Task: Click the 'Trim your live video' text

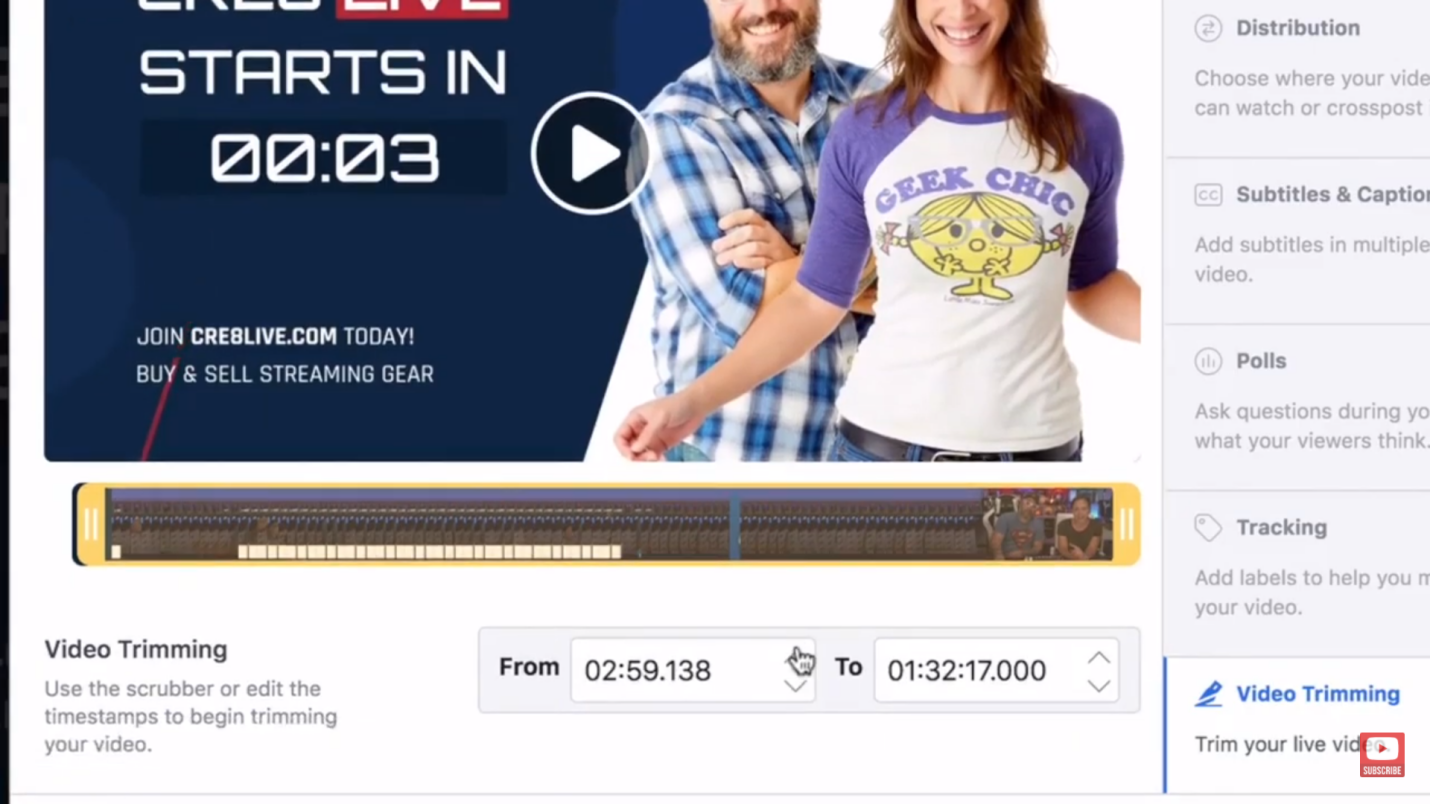Action: tap(1290, 744)
